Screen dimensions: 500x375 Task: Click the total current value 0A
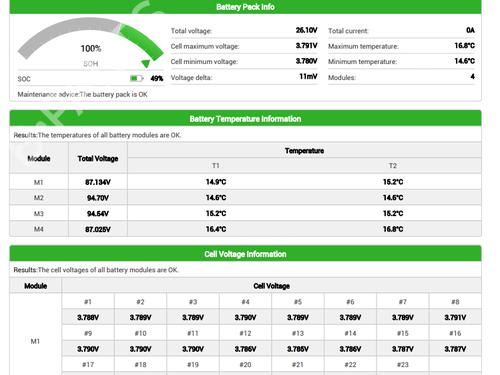coord(470,30)
